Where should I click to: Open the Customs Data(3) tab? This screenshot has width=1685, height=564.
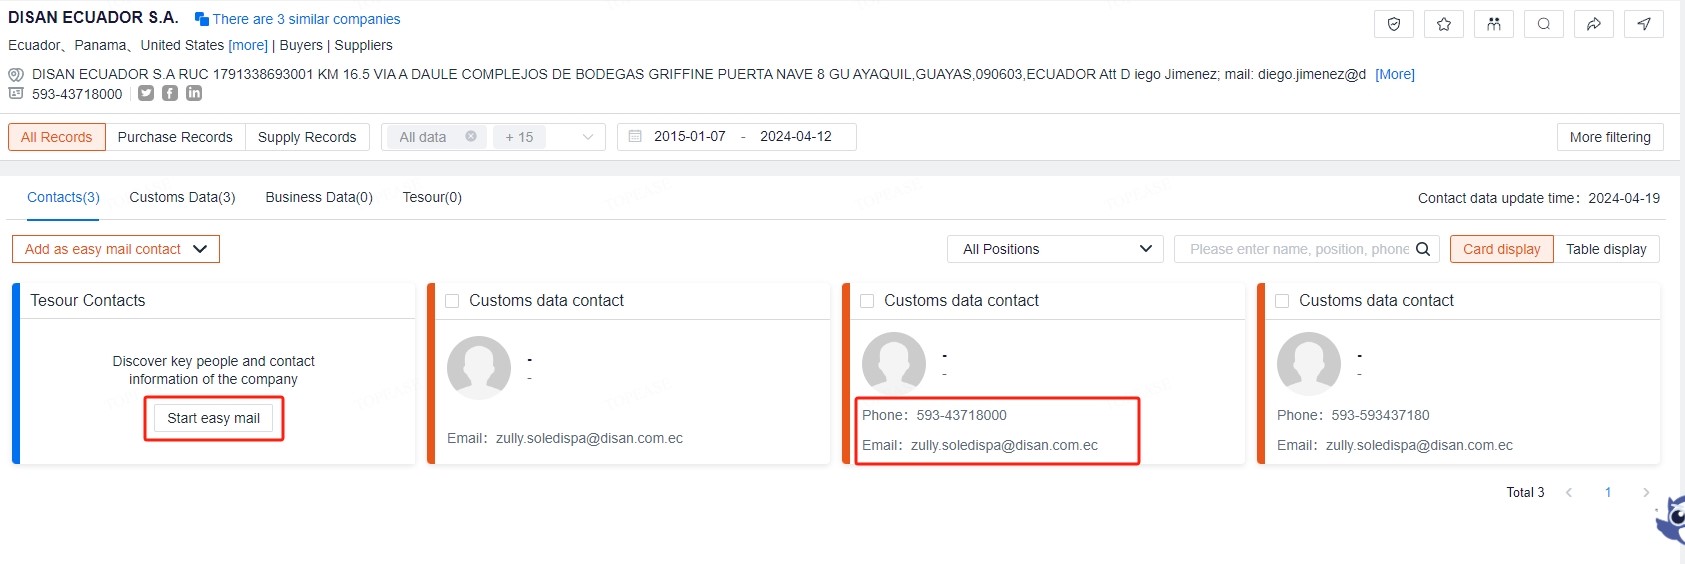[182, 197]
